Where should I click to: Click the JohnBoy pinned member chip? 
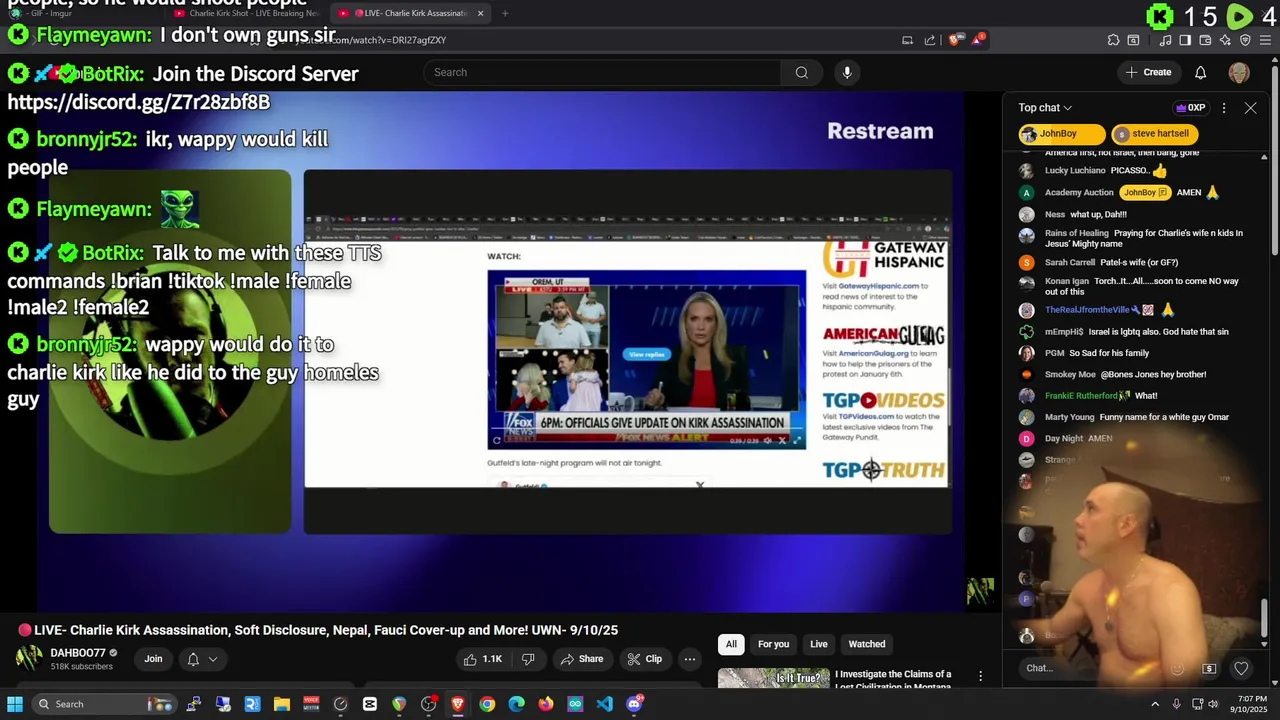pos(1062,134)
